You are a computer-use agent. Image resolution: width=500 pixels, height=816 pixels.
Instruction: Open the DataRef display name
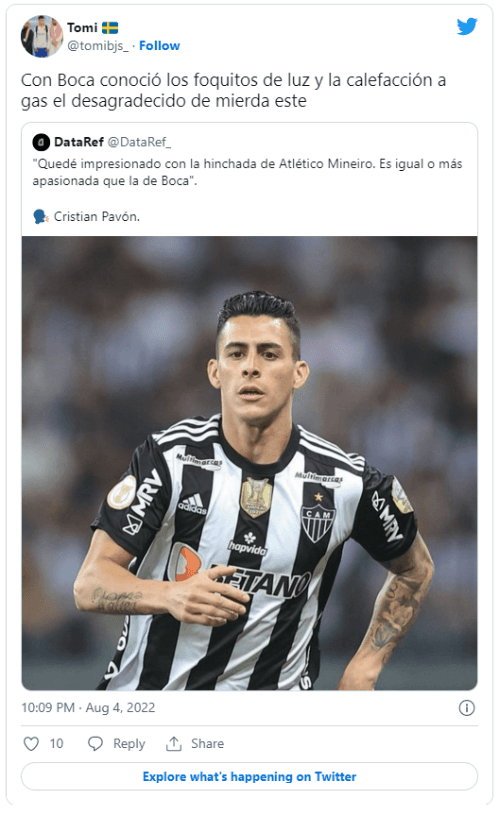[79, 142]
